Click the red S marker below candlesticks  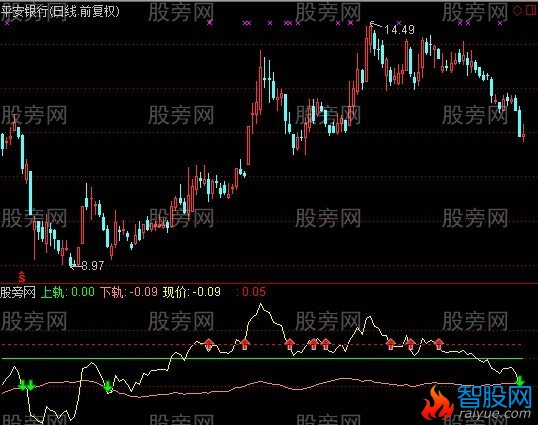(22, 276)
